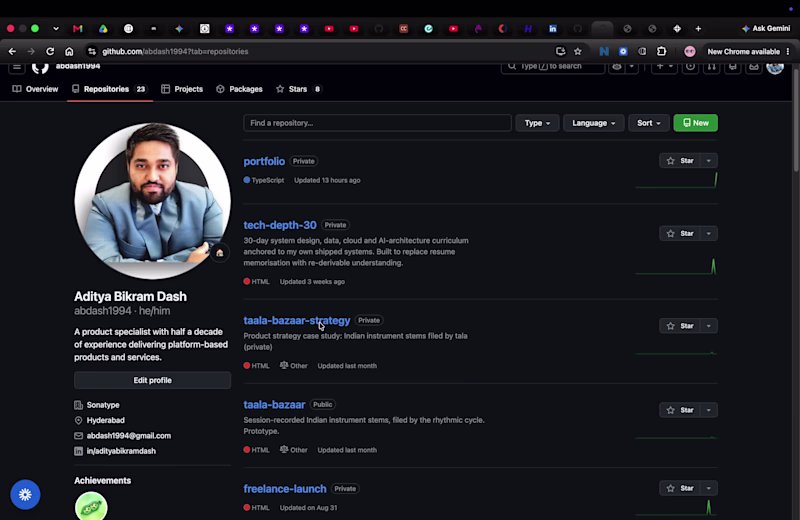This screenshot has height=520, width=800.
Task: Click the large profile avatar photo
Action: [x=153, y=201]
